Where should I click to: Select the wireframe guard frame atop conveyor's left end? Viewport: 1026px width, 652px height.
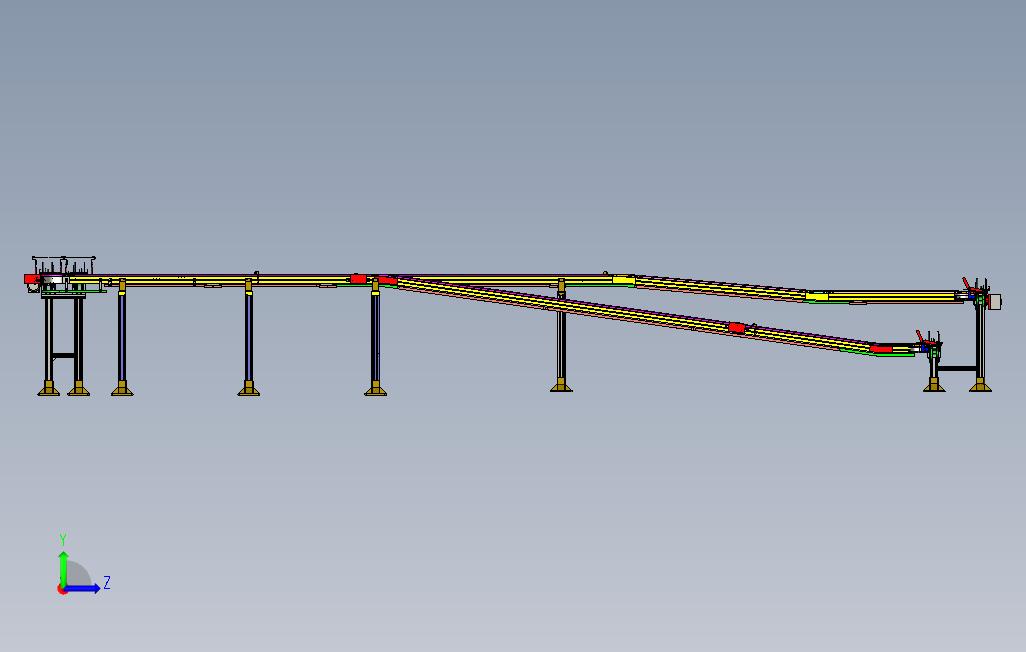63,266
